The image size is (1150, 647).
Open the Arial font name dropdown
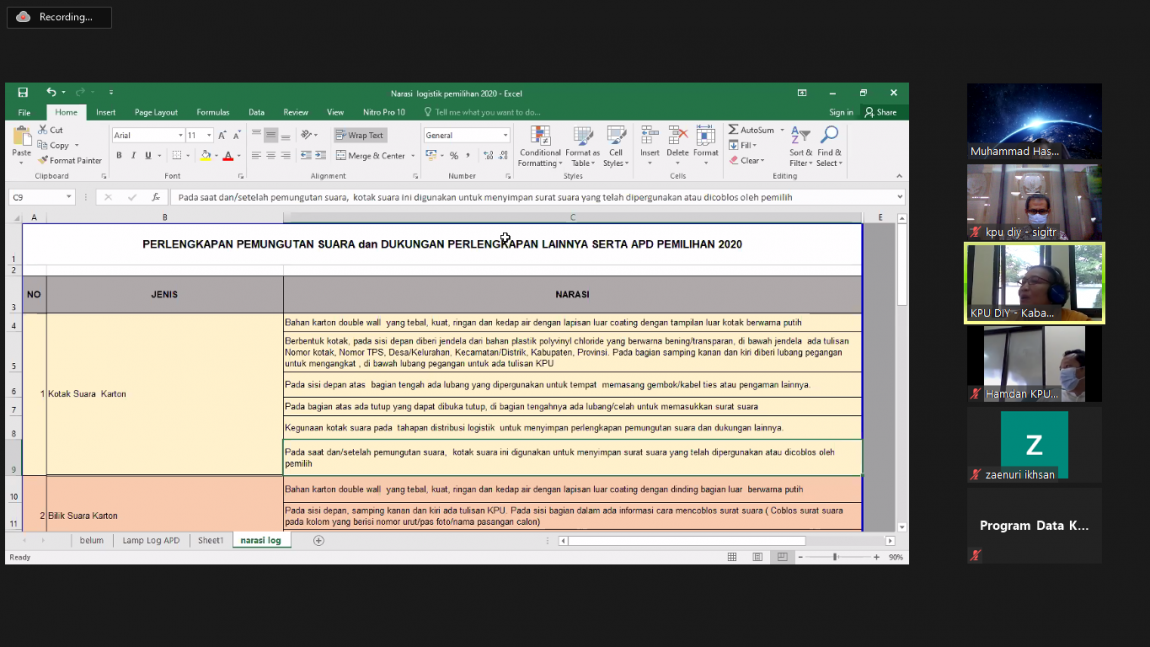(x=180, y=135)
